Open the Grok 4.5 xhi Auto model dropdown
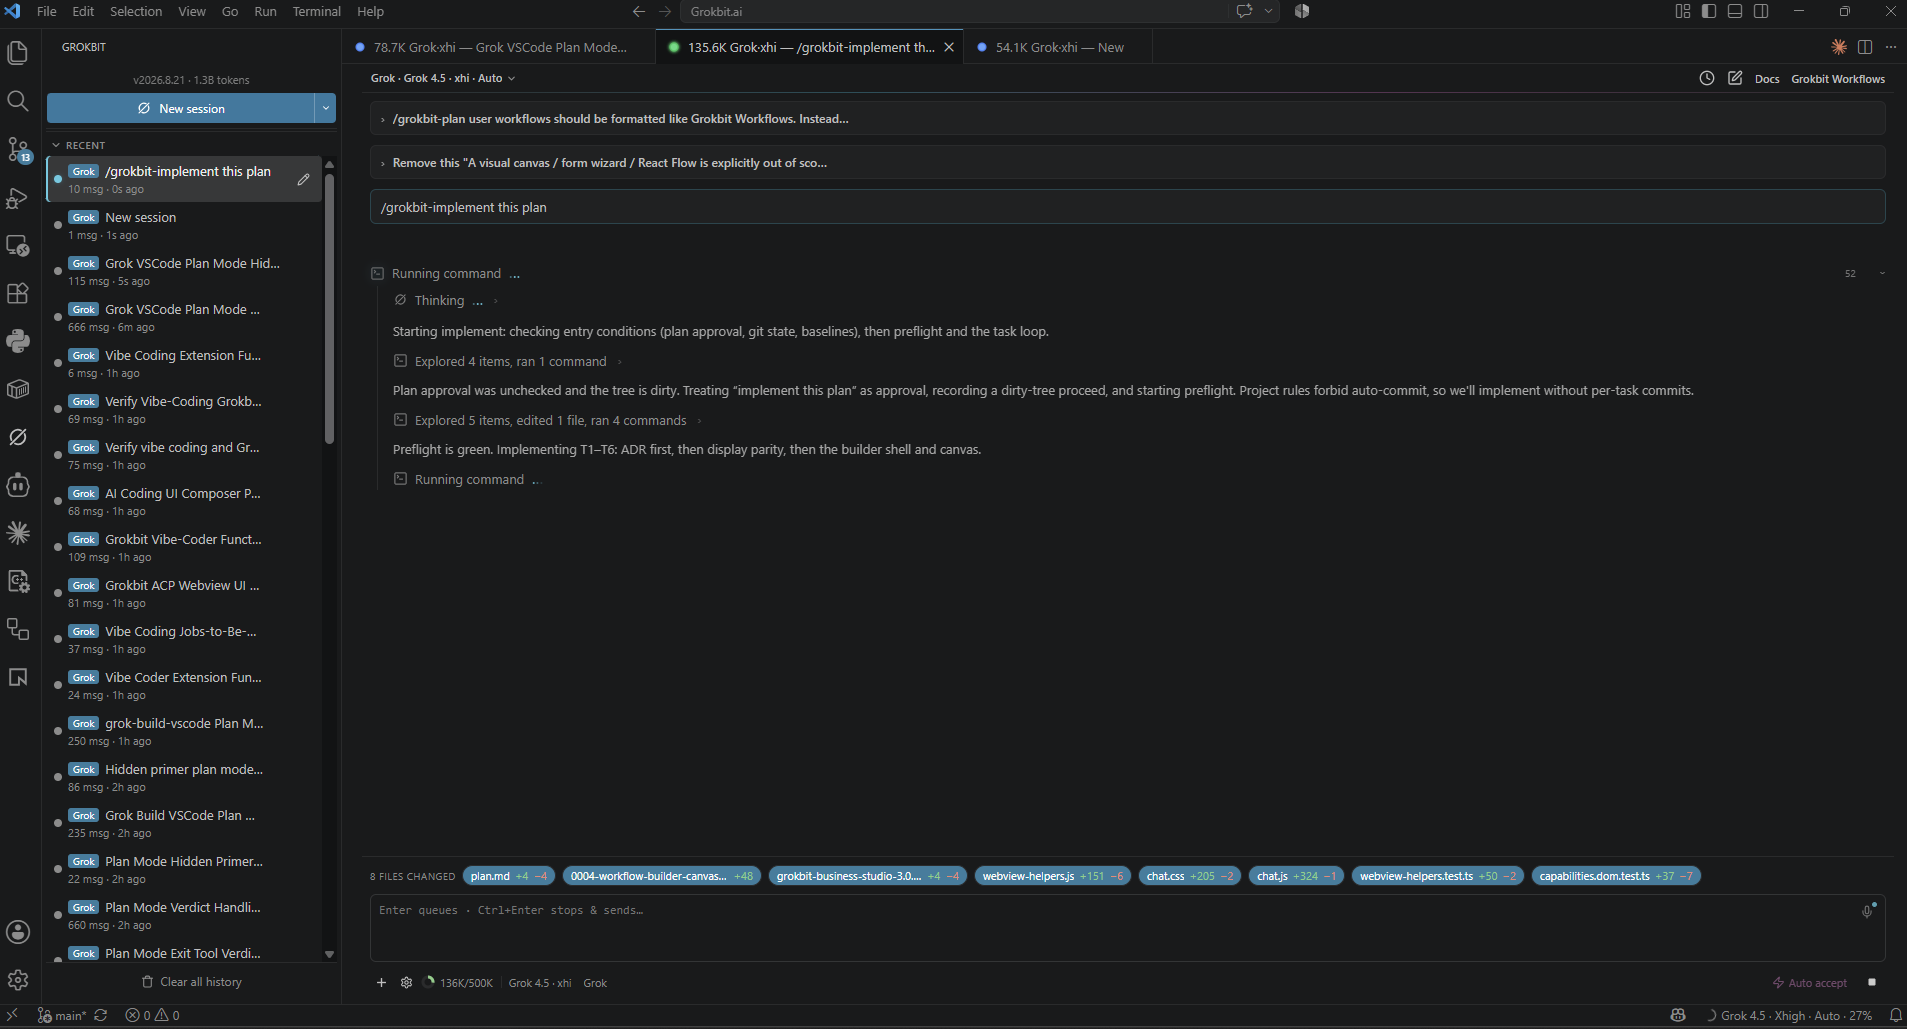Viewport: 1907px width, 1029px height. coord(443,78)
